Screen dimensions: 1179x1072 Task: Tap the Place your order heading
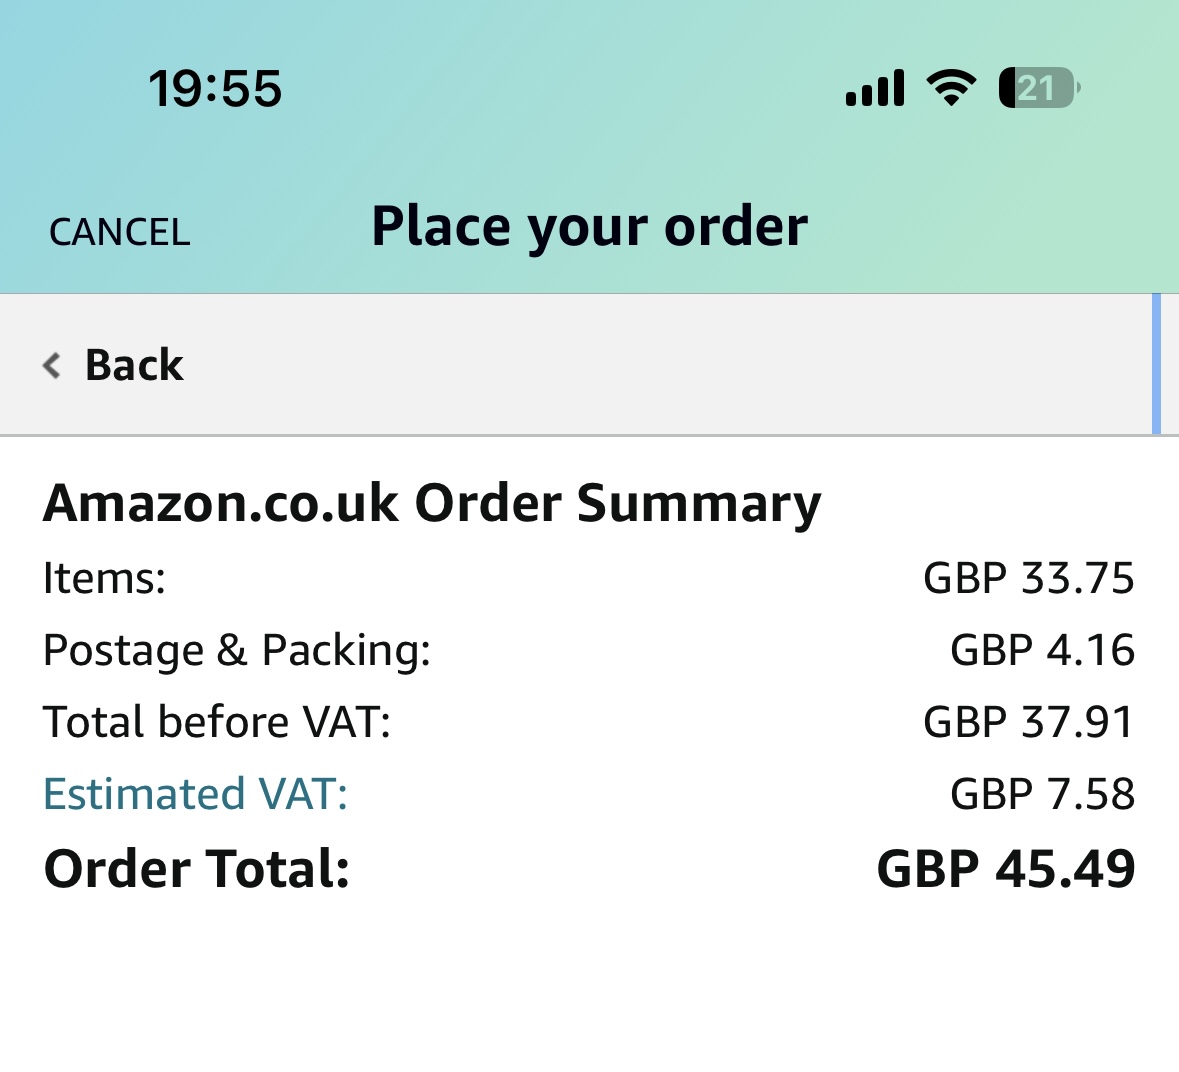click(x=590, y=227)
